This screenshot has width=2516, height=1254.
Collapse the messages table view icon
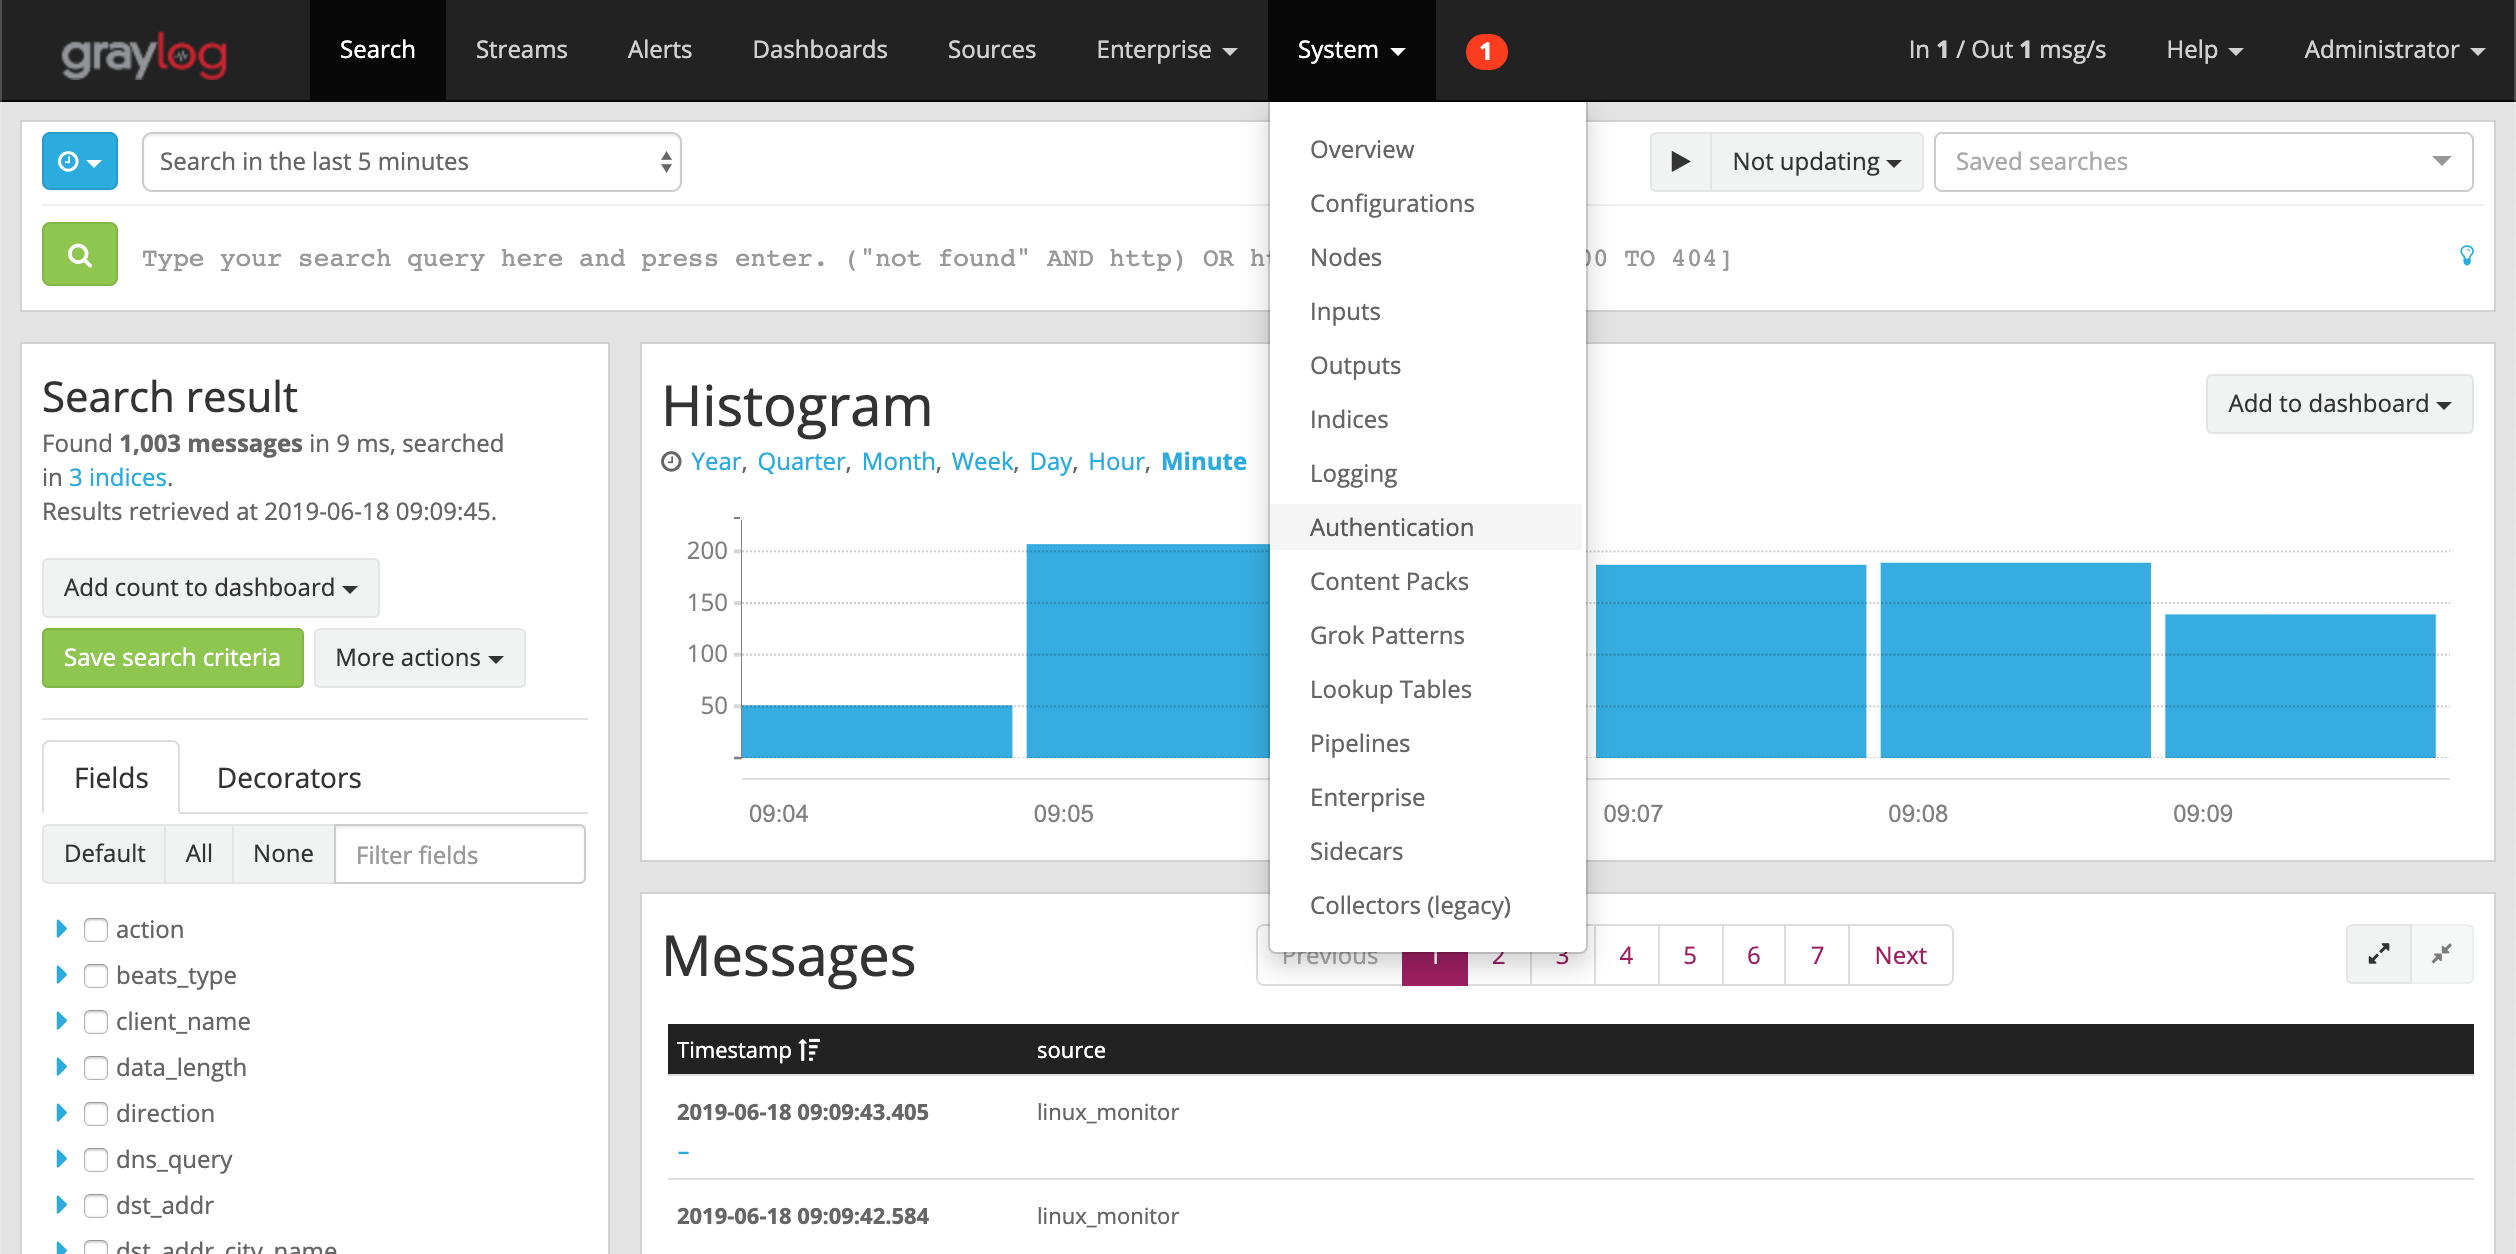(2441, 954)
